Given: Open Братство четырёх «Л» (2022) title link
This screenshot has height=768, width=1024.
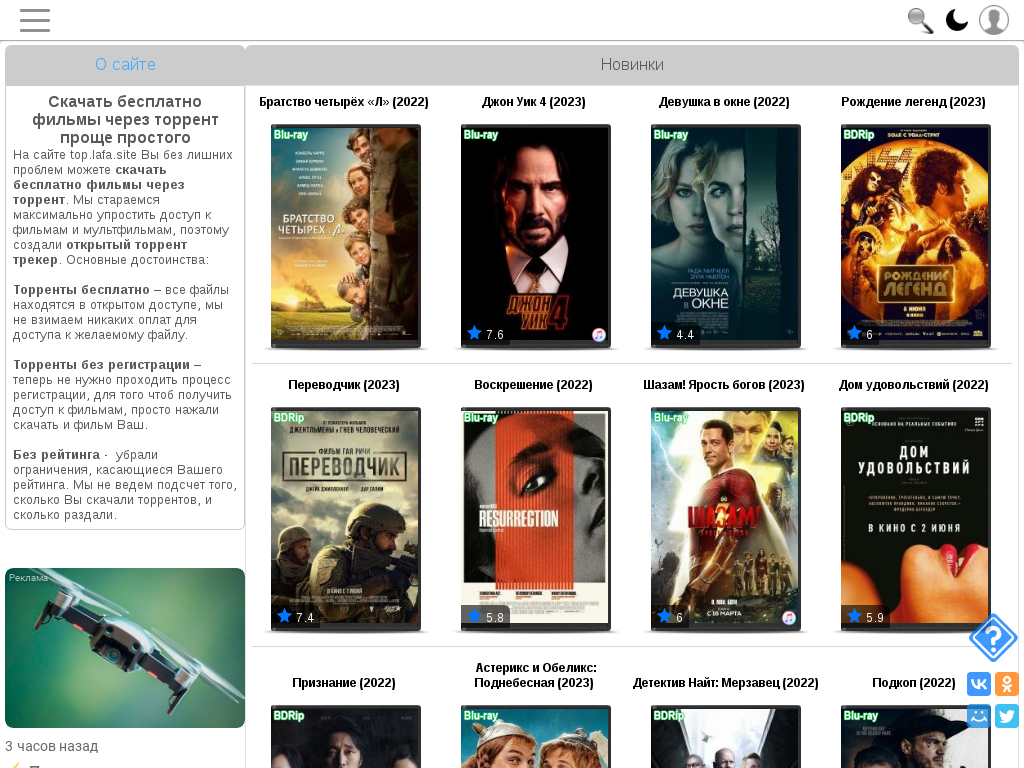Looking at the screenshot, I should pyautogui.click(x=344, y=102).
